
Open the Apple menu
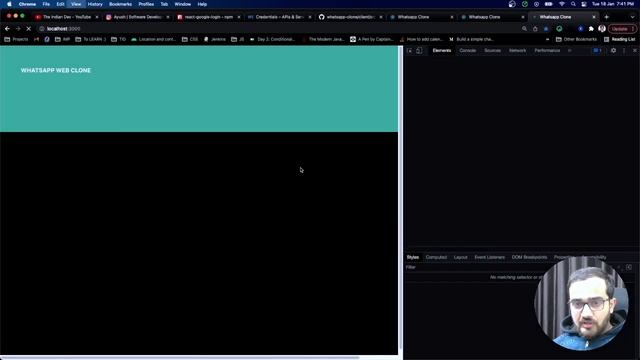pos(9,4)
